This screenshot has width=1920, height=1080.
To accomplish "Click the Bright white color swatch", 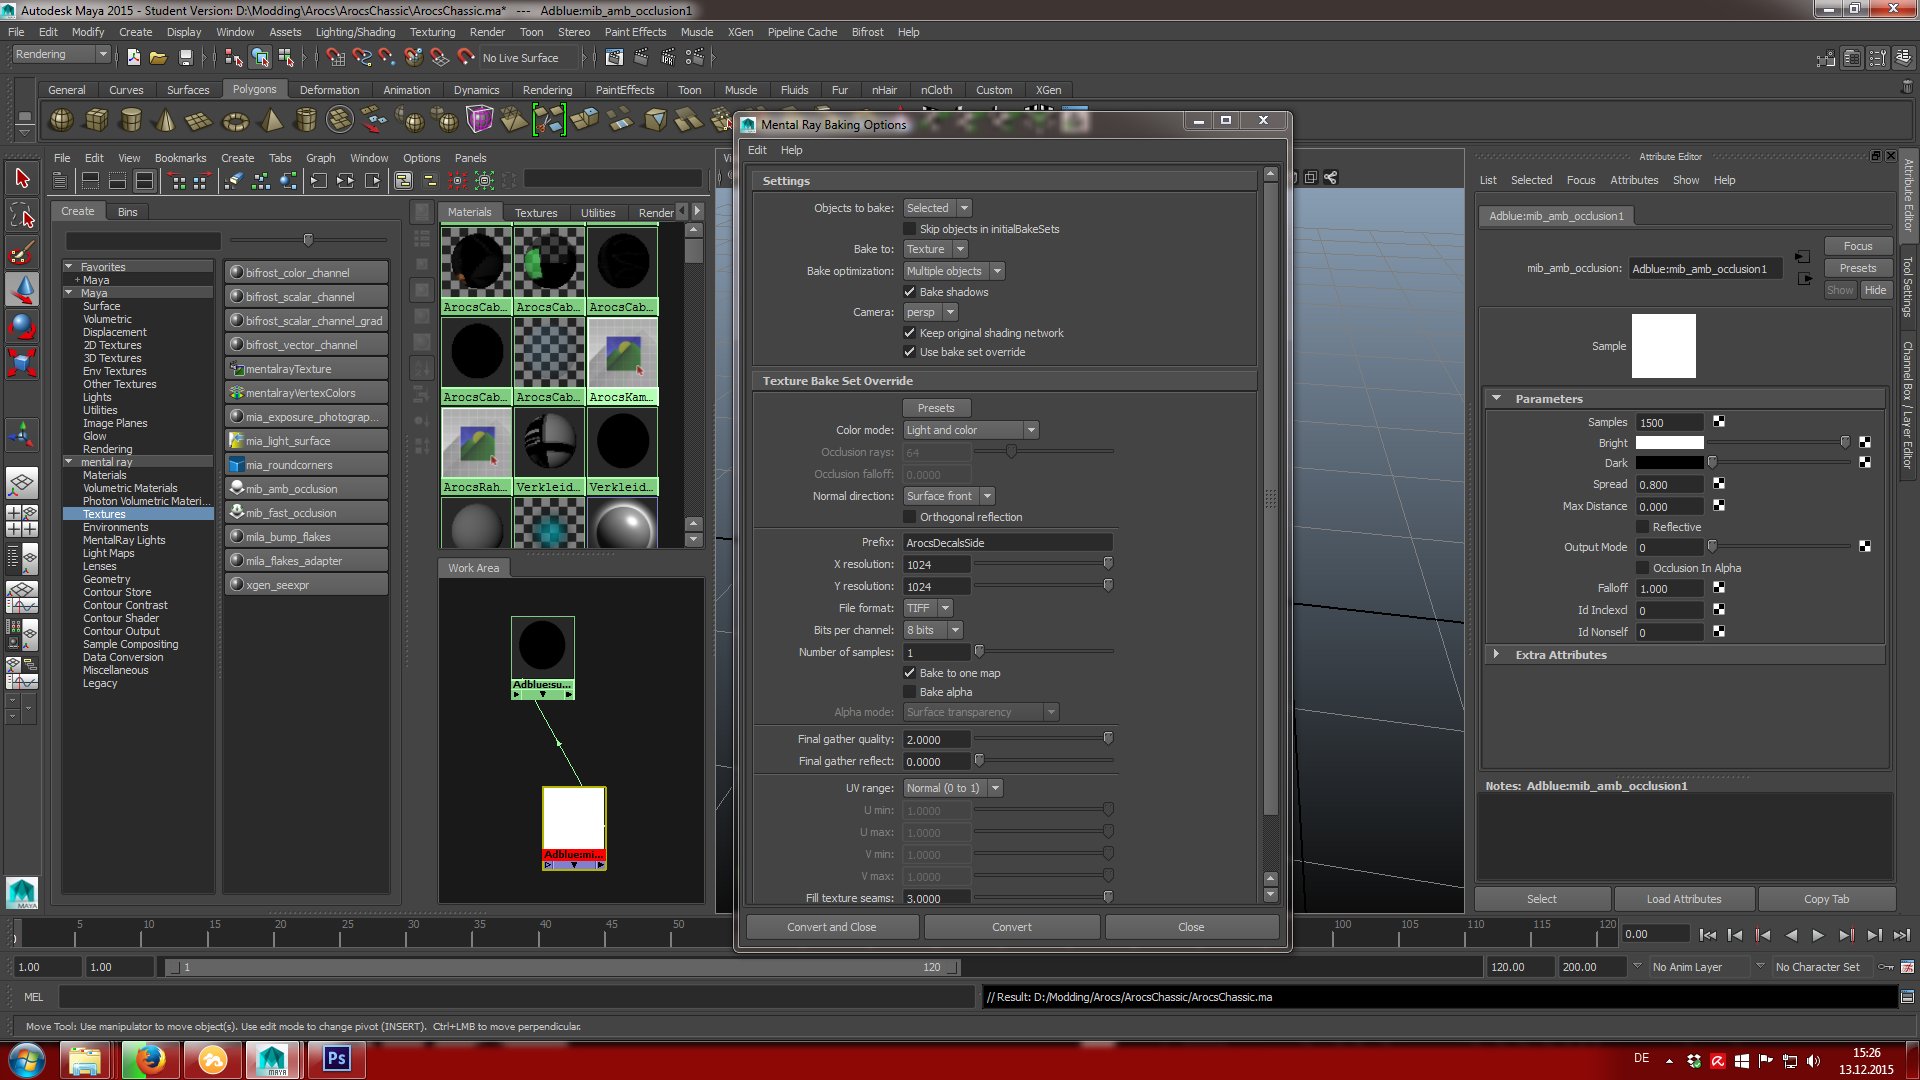I will coord(1669,443).
